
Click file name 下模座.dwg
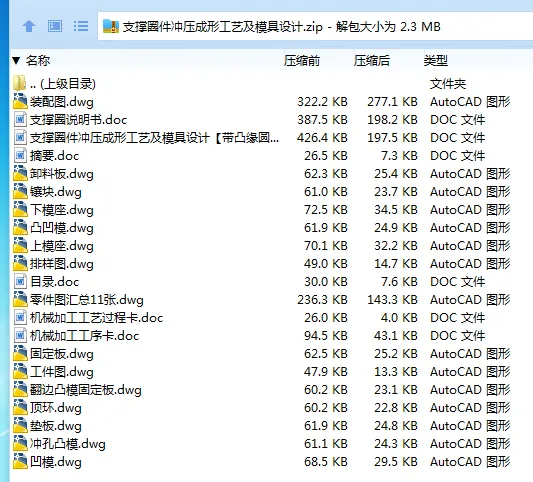click(62, 210)
